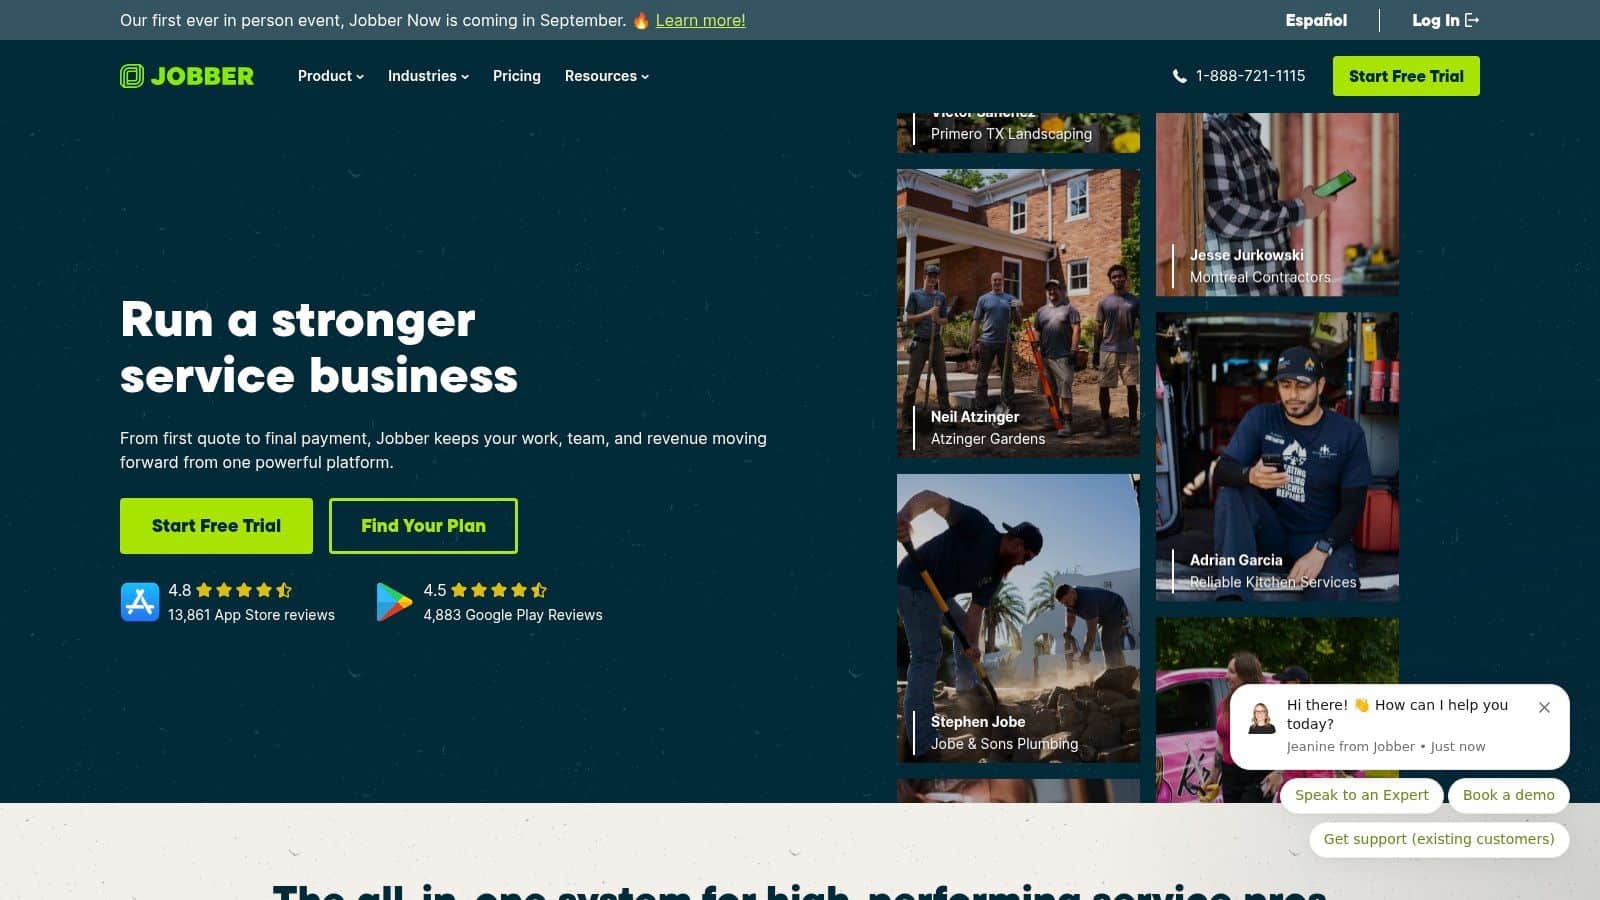Choose Get support (existing customers)
This screenshot has height=900, width=1600.
(x=1439, y=839)
